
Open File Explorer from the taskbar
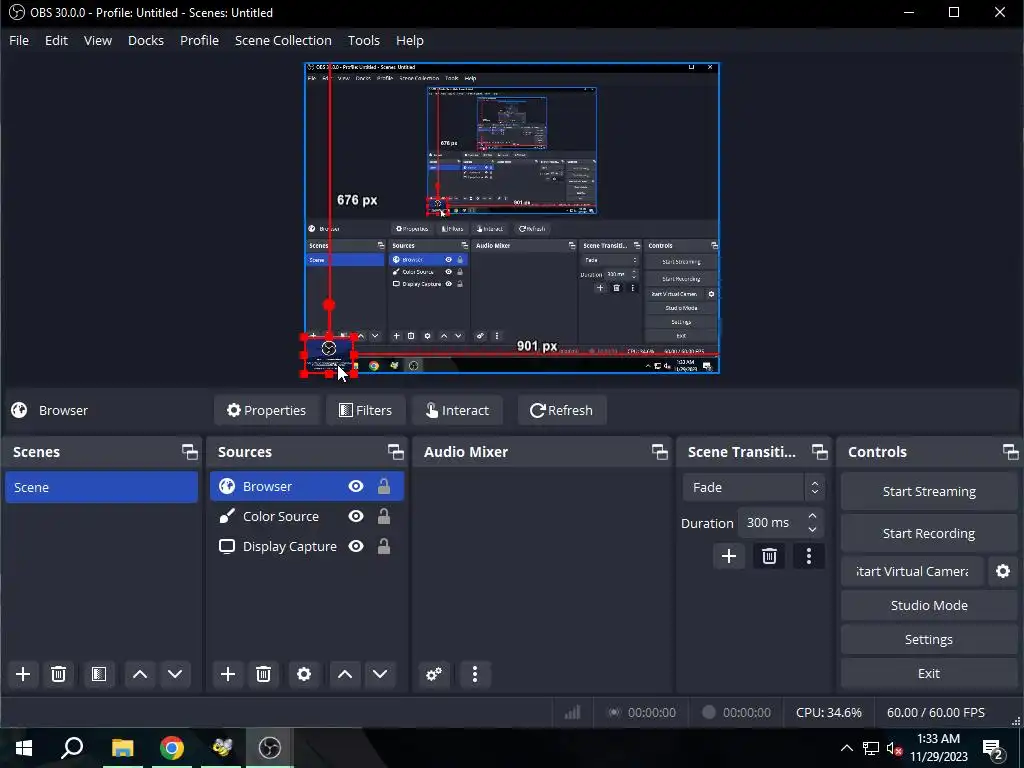(122, 748)
